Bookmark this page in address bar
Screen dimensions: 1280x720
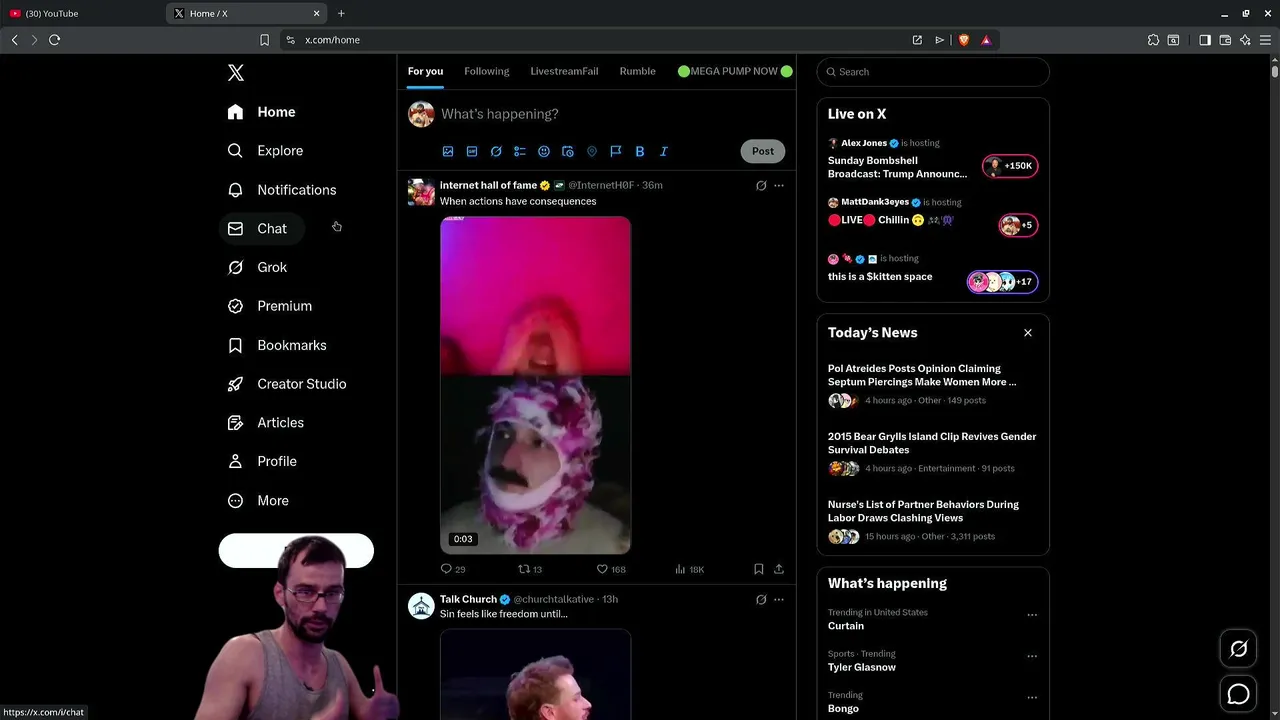click(x=264, y=40)
